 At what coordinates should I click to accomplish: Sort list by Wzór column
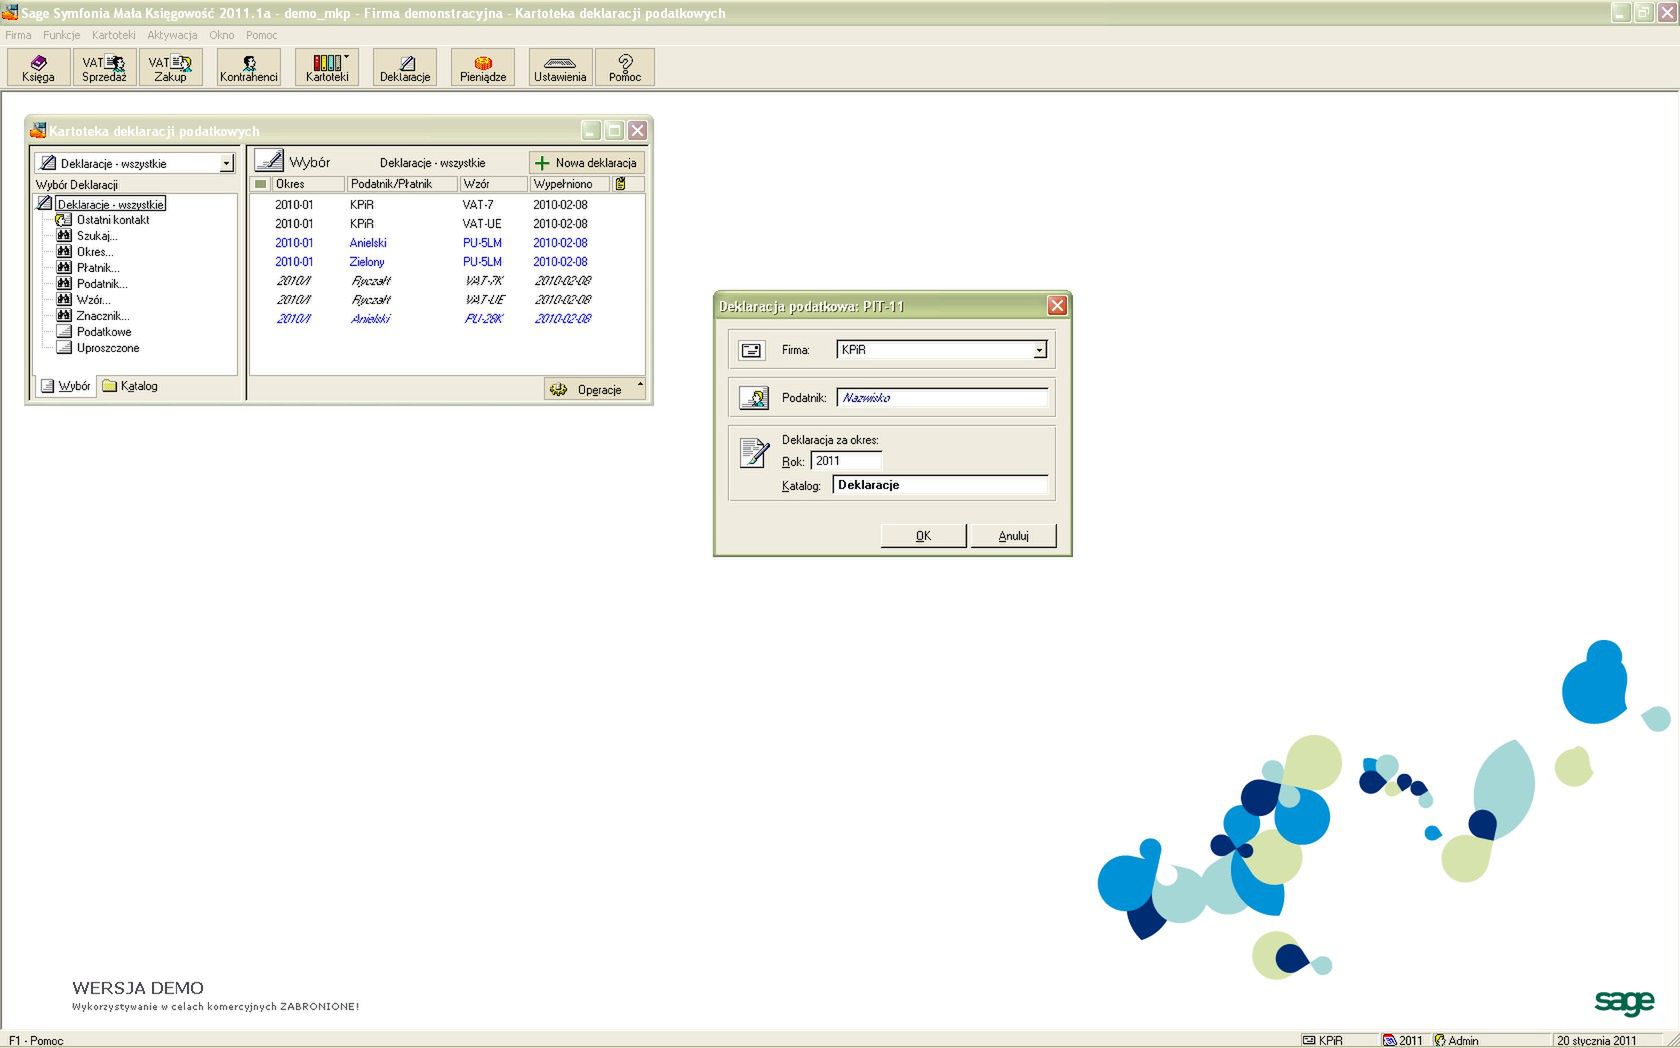click(493, 184)
